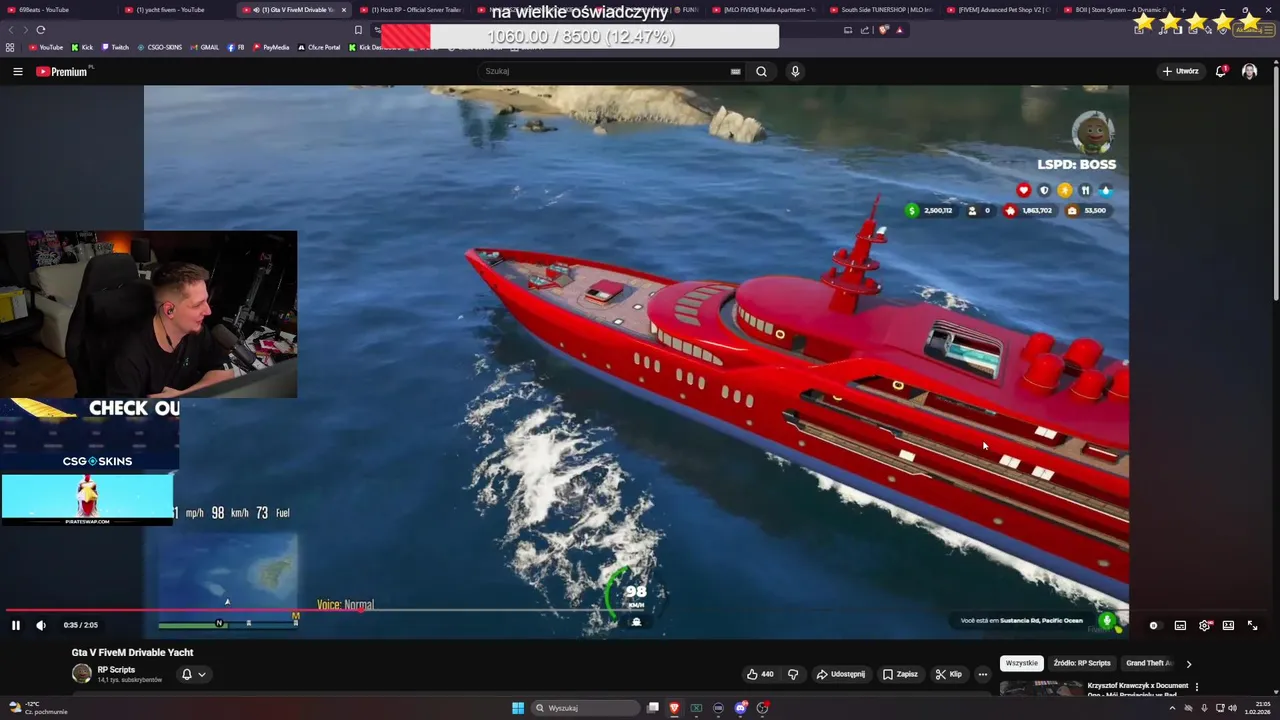Click the Klip clip button

point(949,674)
